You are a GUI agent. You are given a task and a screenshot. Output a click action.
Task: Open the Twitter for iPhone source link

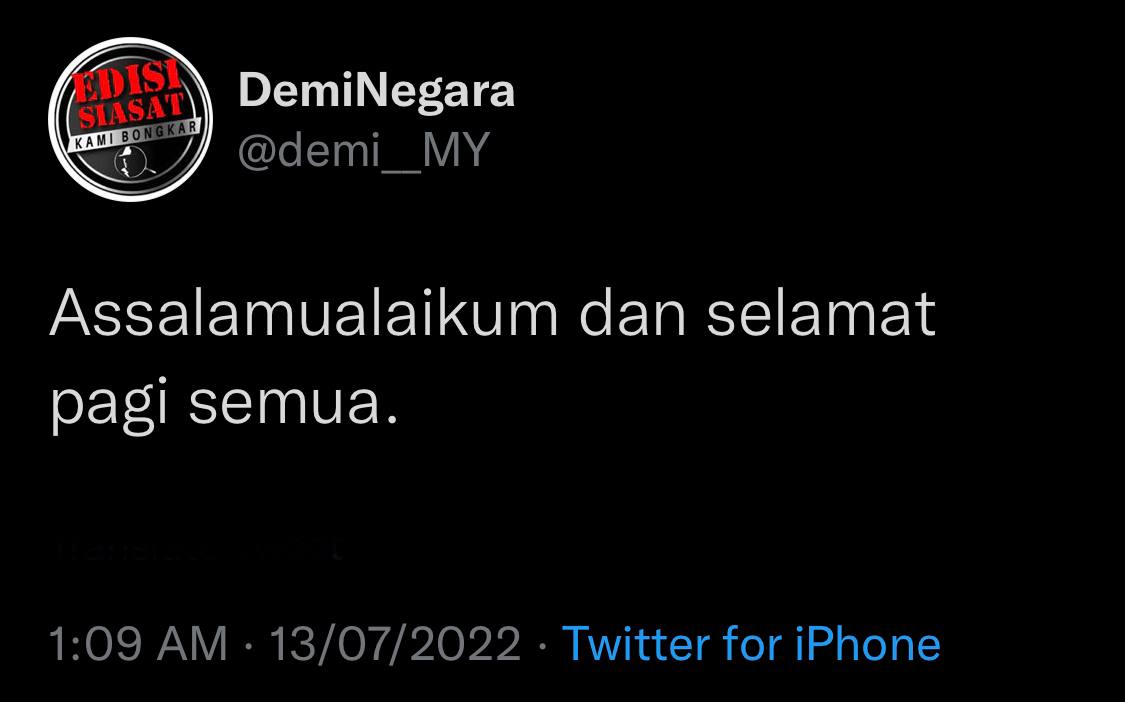(751, 643)
